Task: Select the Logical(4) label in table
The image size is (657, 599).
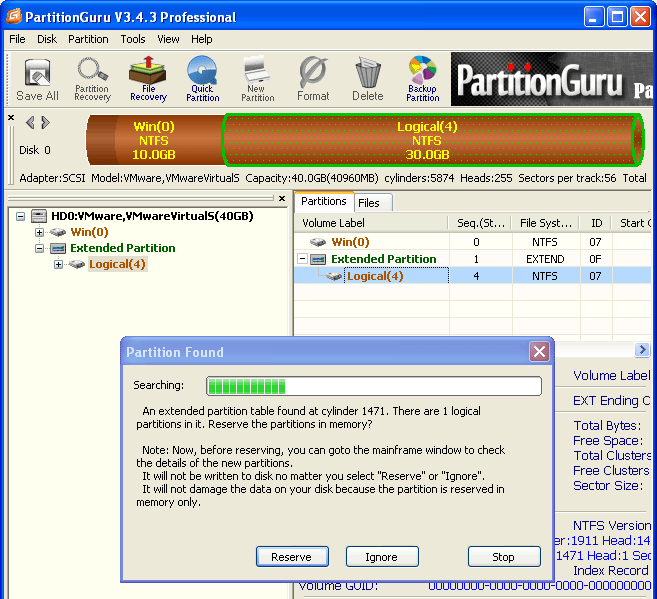Action: click(x=375, y=276)
